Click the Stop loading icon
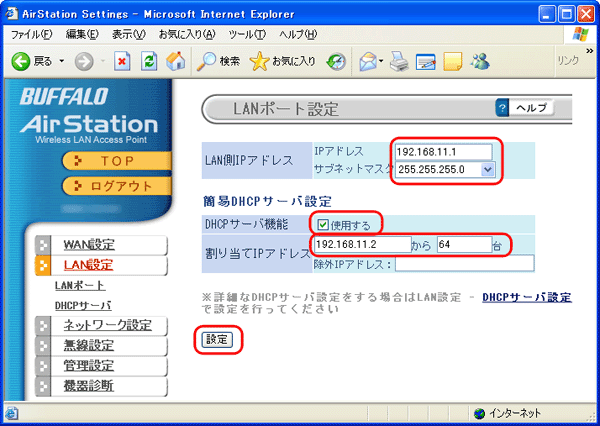The height and width of the screenshot is (426, 600). click(120, 61)
